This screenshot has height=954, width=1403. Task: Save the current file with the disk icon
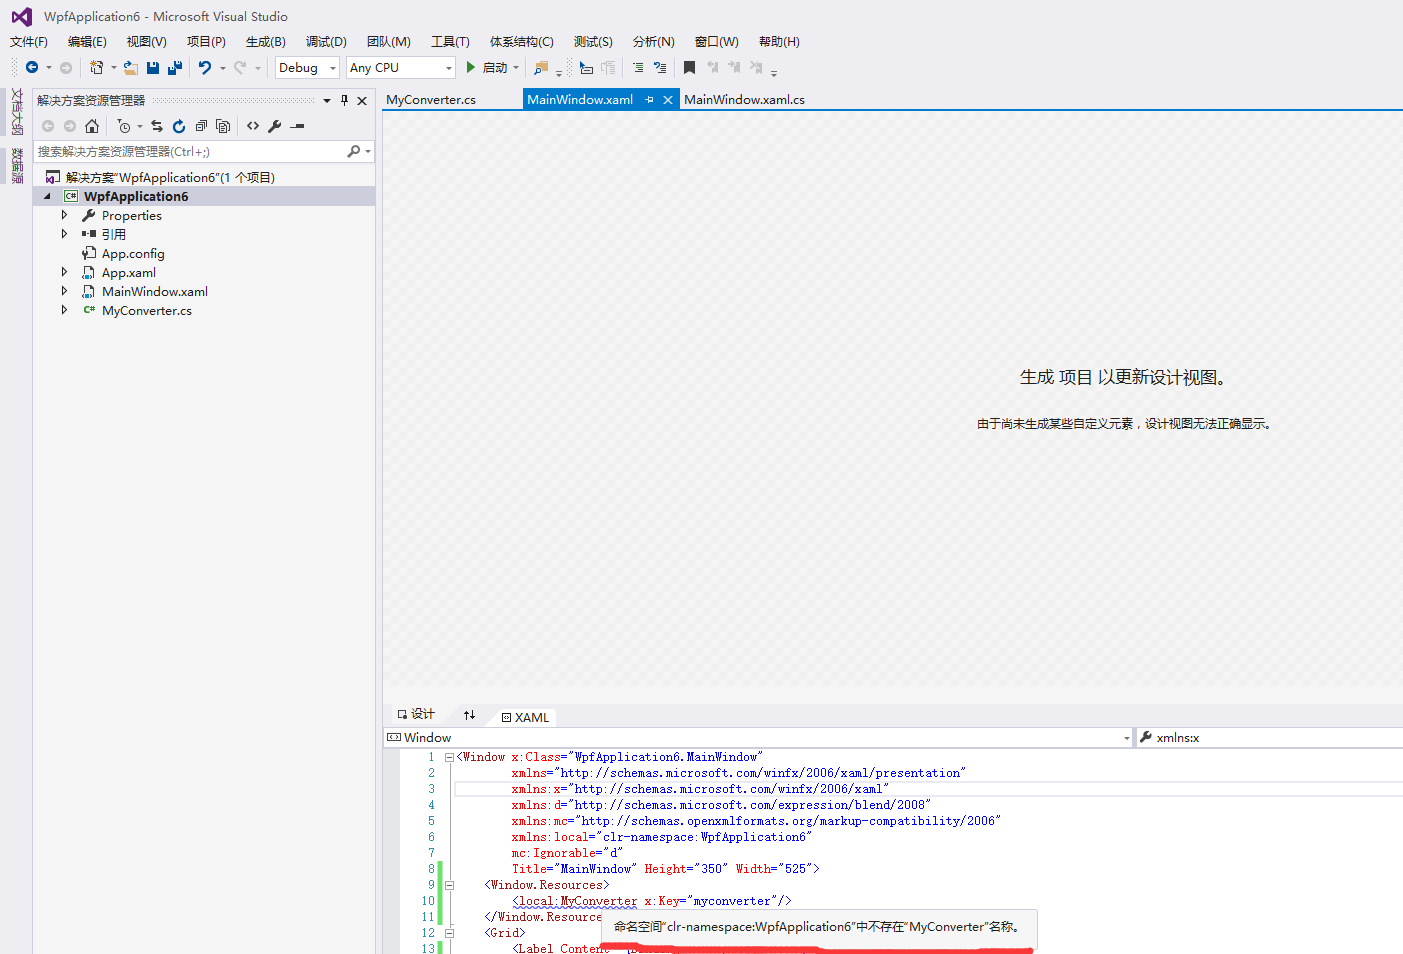click(153, 67)
